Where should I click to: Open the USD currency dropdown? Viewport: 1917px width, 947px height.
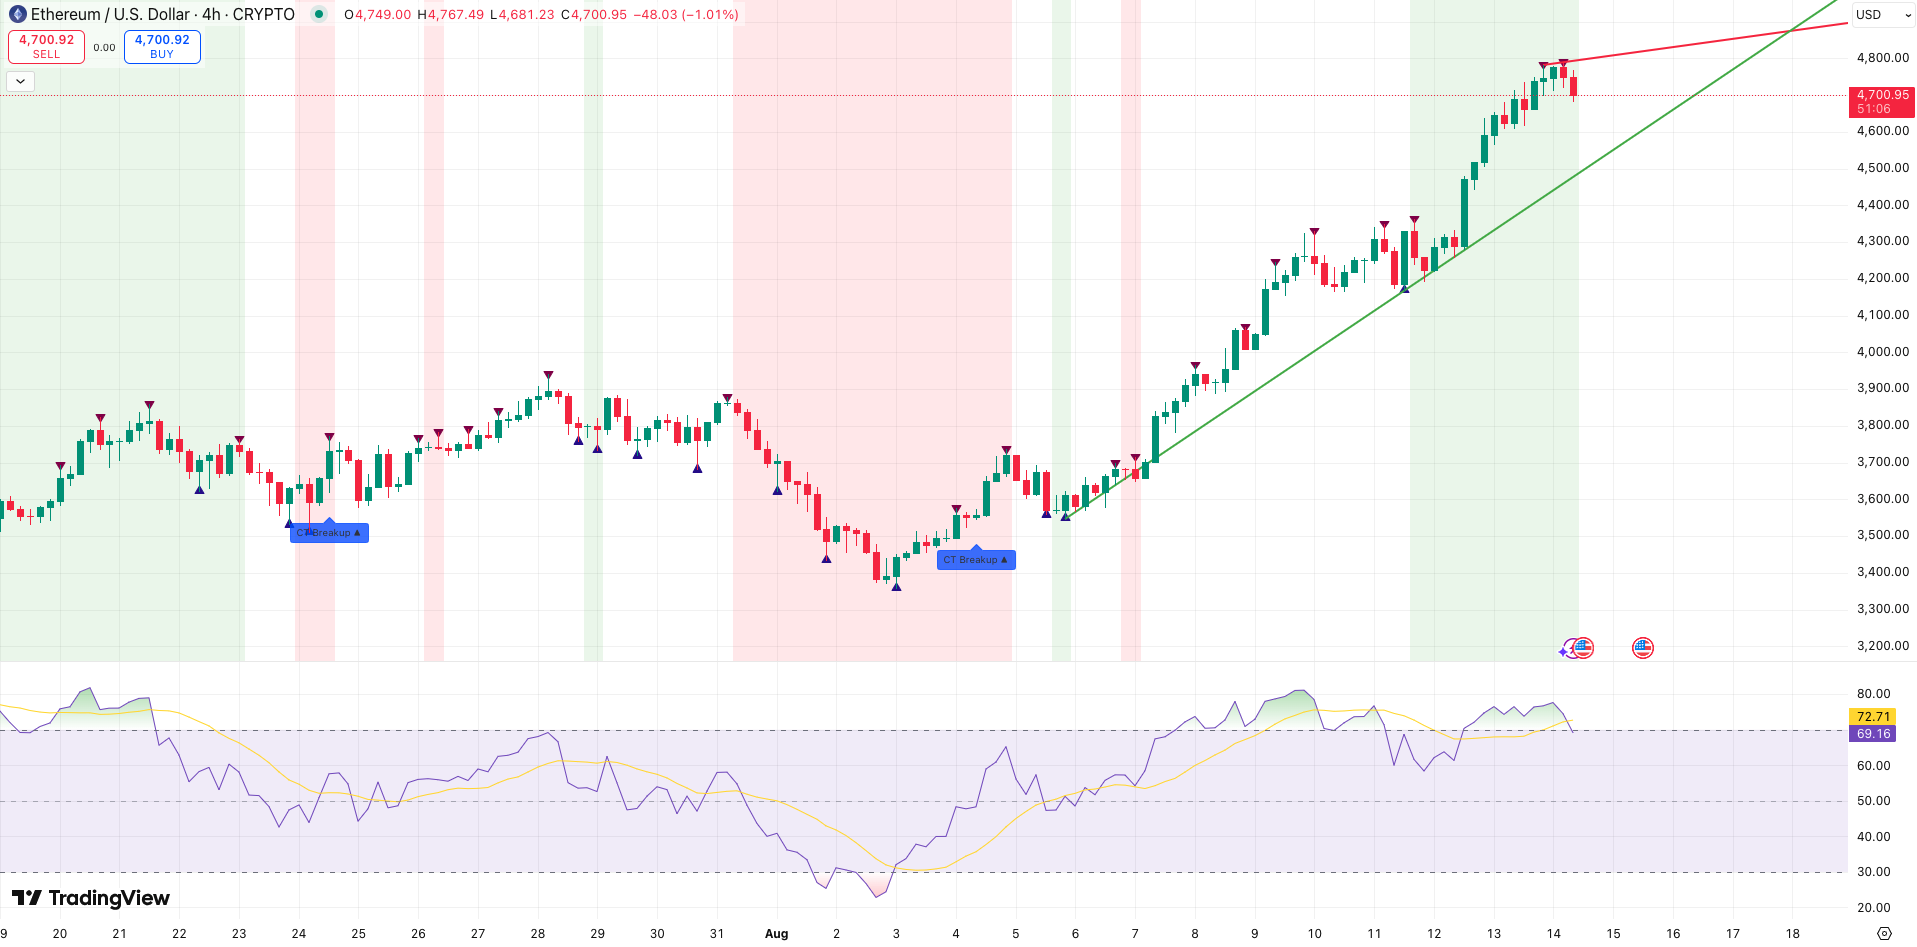point(1882,15)
